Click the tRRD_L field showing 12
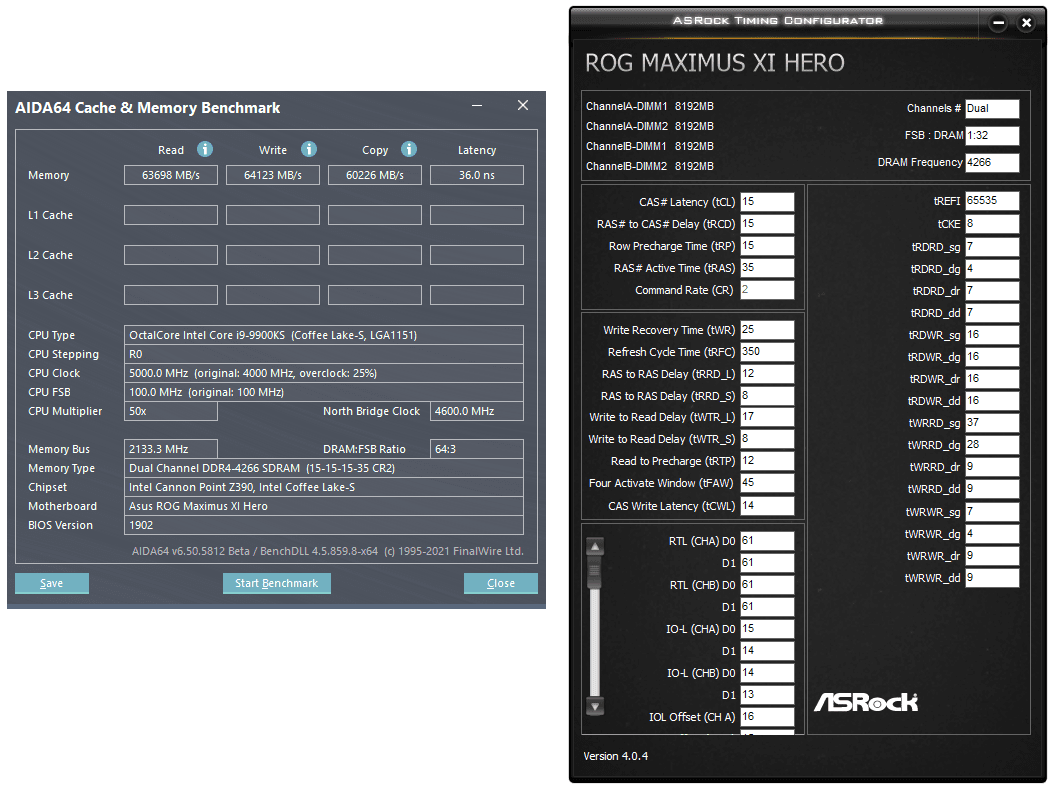 pyautogui.click(x=768, y=374)
